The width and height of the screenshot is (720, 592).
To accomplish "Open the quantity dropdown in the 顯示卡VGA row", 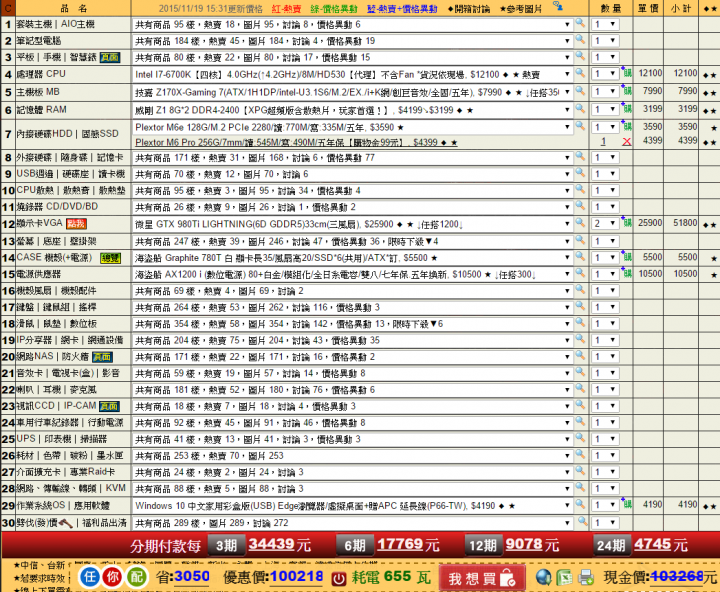I will pos(605,224).
